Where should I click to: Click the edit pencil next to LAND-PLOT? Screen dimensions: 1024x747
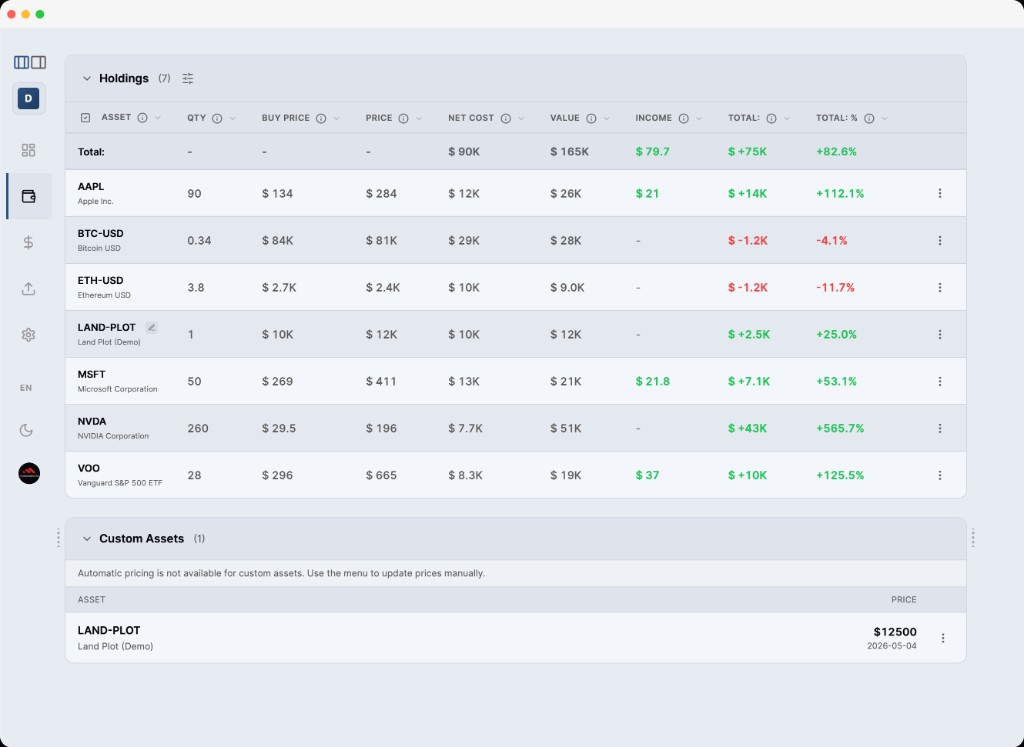coord(152,328)
